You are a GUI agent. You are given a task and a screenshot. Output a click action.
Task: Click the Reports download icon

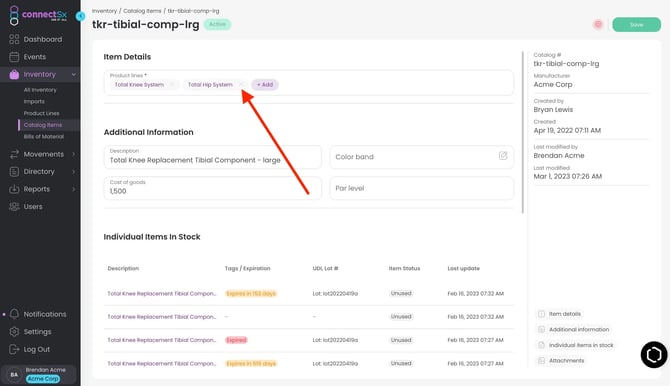click(14, 189)
